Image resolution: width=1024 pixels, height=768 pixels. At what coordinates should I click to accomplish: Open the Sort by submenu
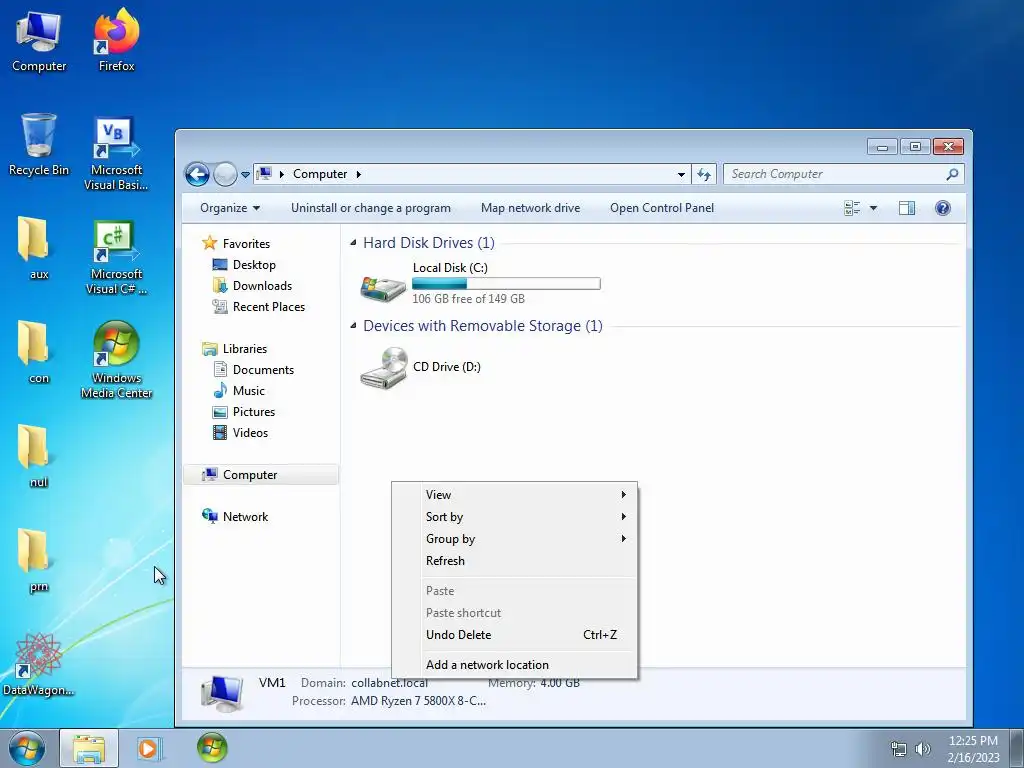point(514,517)
